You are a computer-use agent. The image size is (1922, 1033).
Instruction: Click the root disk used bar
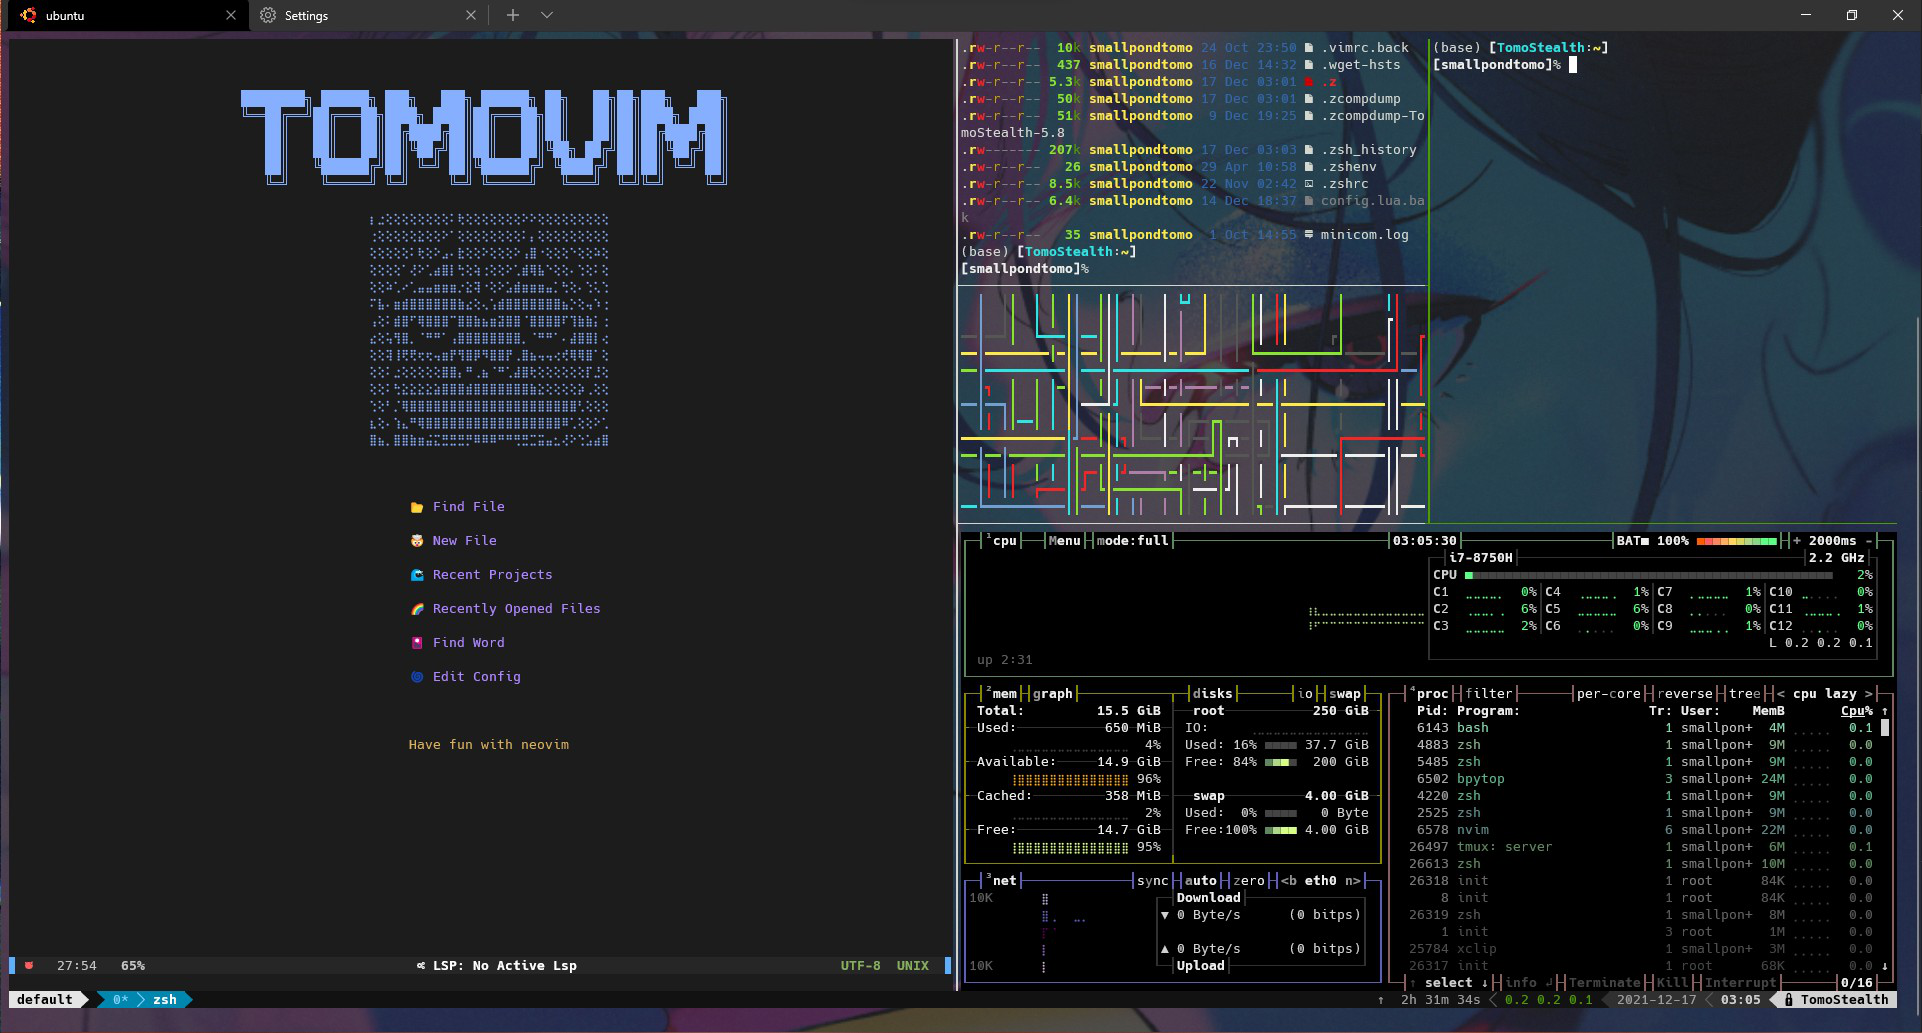pyautogui.click(x=1281, y=745)
